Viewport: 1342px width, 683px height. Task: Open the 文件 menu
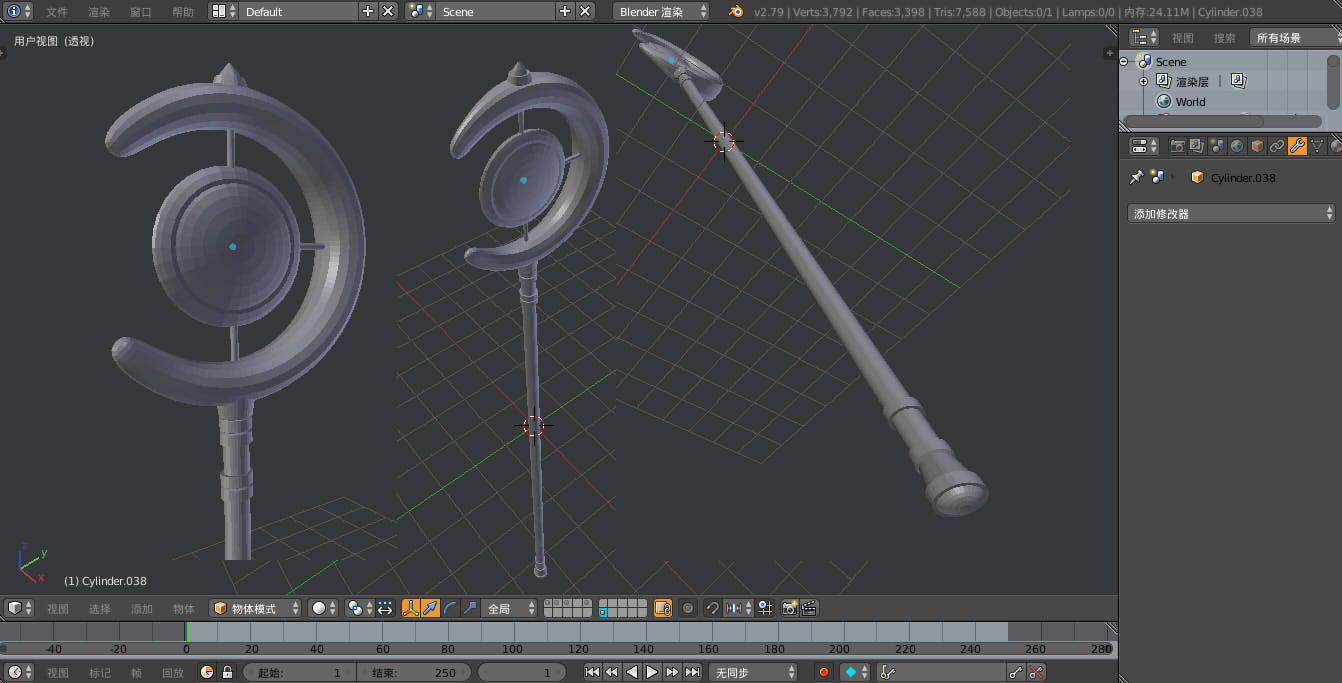tap(57, 12)
